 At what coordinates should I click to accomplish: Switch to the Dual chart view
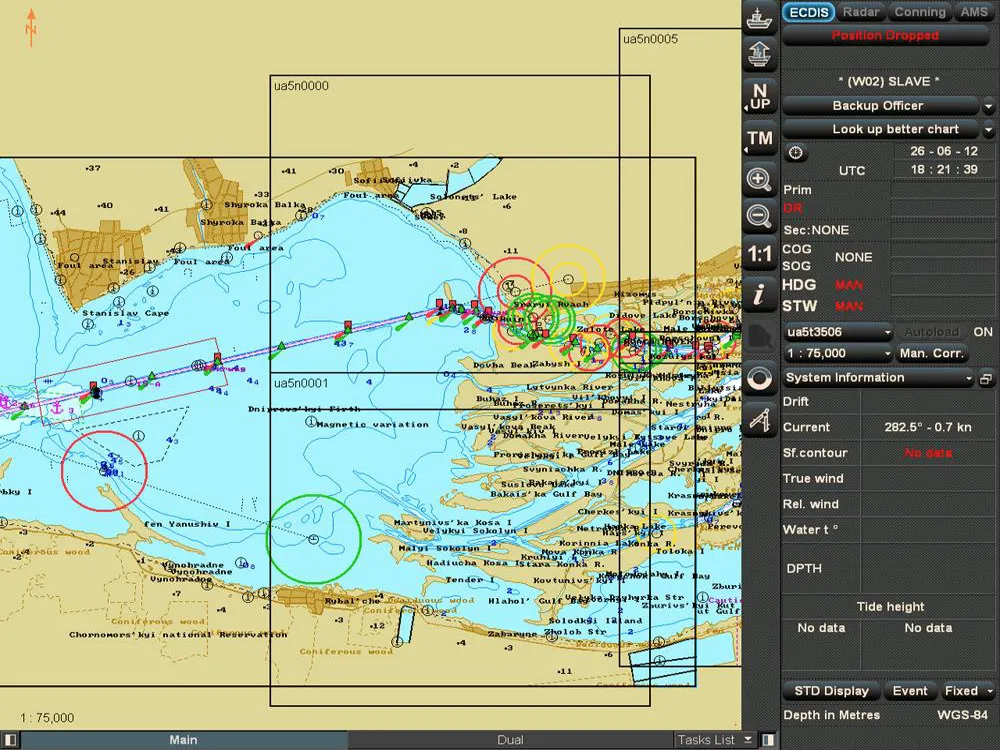tap(510, 740)
